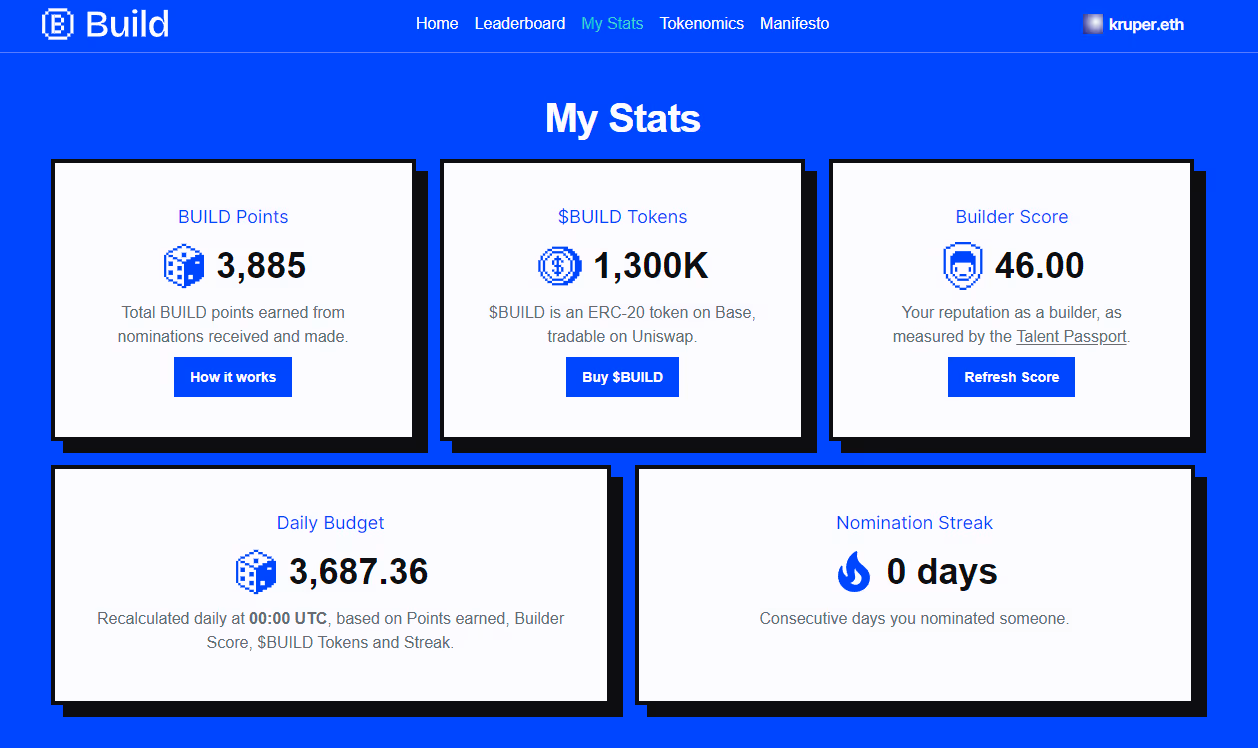Click the Build wordmark text in header
Image resolution: width=1258 pixels, height=748 pixels.
(x=127, y=24)
